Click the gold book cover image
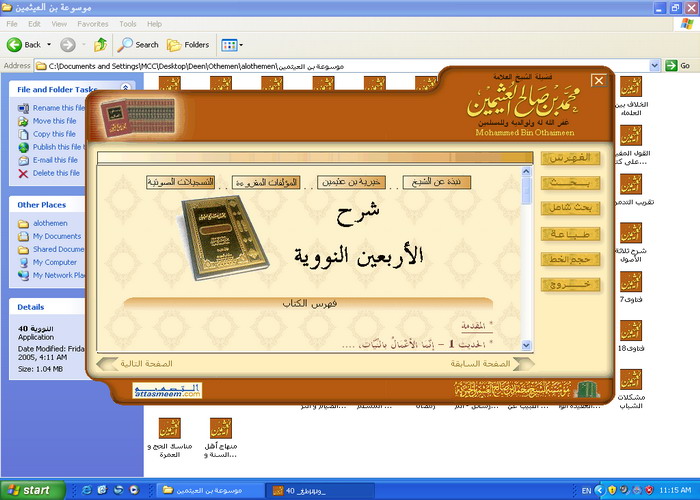 click(224, 235)
